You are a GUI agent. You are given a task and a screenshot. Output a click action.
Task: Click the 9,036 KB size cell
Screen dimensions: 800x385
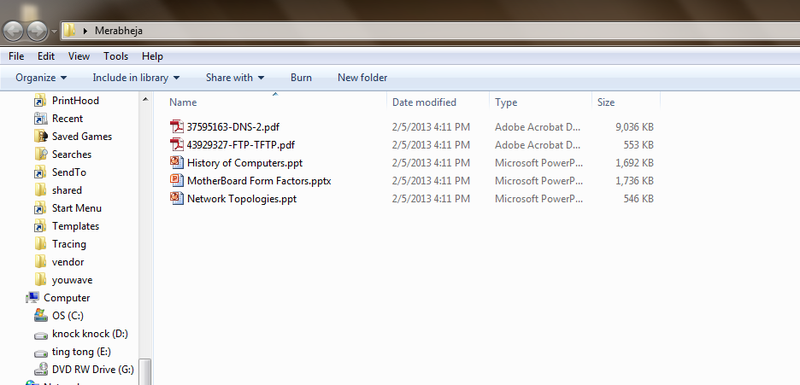(635, 127)
